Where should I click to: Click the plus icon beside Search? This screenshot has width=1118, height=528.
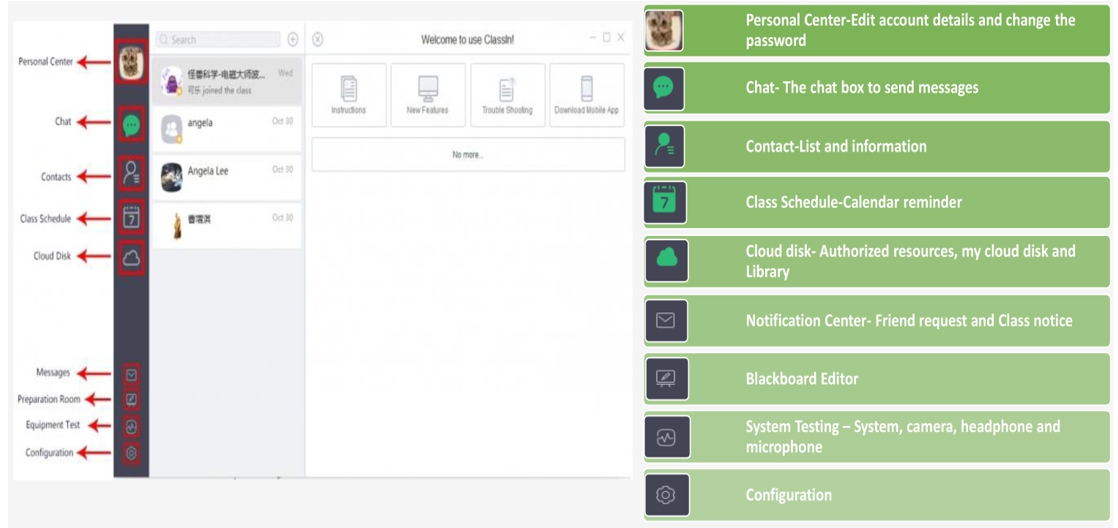(x=292, y=40)
